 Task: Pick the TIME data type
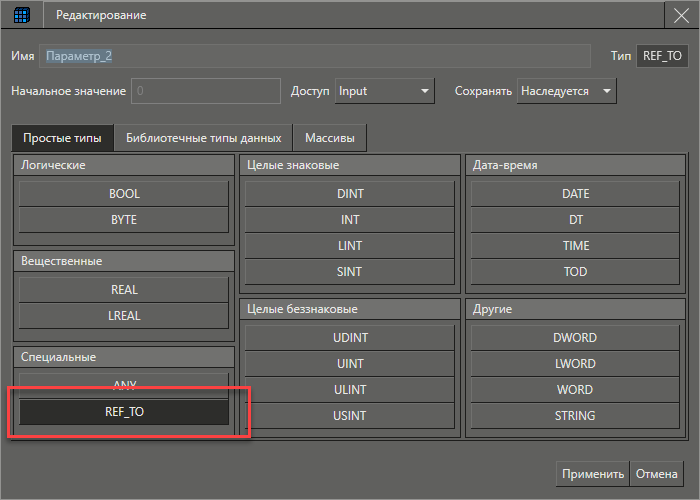575,245
